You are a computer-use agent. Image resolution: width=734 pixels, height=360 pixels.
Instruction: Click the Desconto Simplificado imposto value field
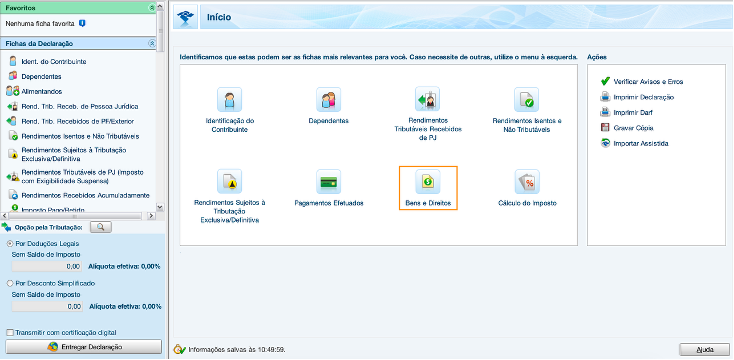[47, 306]
